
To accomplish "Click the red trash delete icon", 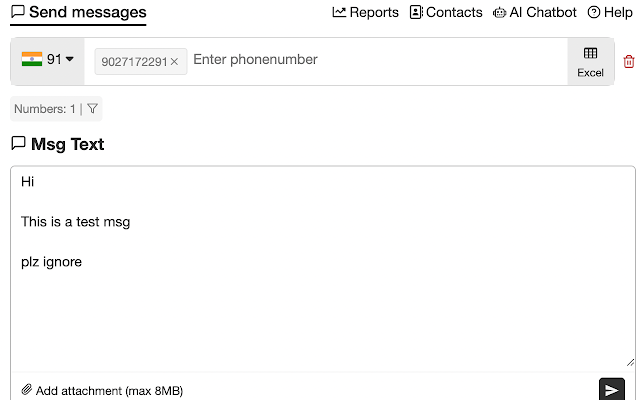I will point(629,62).
